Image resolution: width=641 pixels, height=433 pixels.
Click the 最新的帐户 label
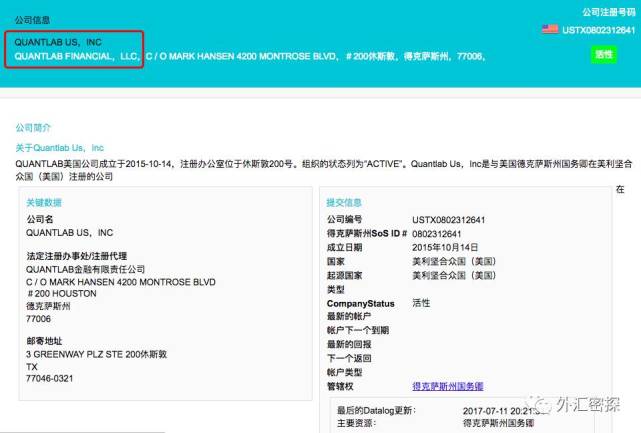349,316
